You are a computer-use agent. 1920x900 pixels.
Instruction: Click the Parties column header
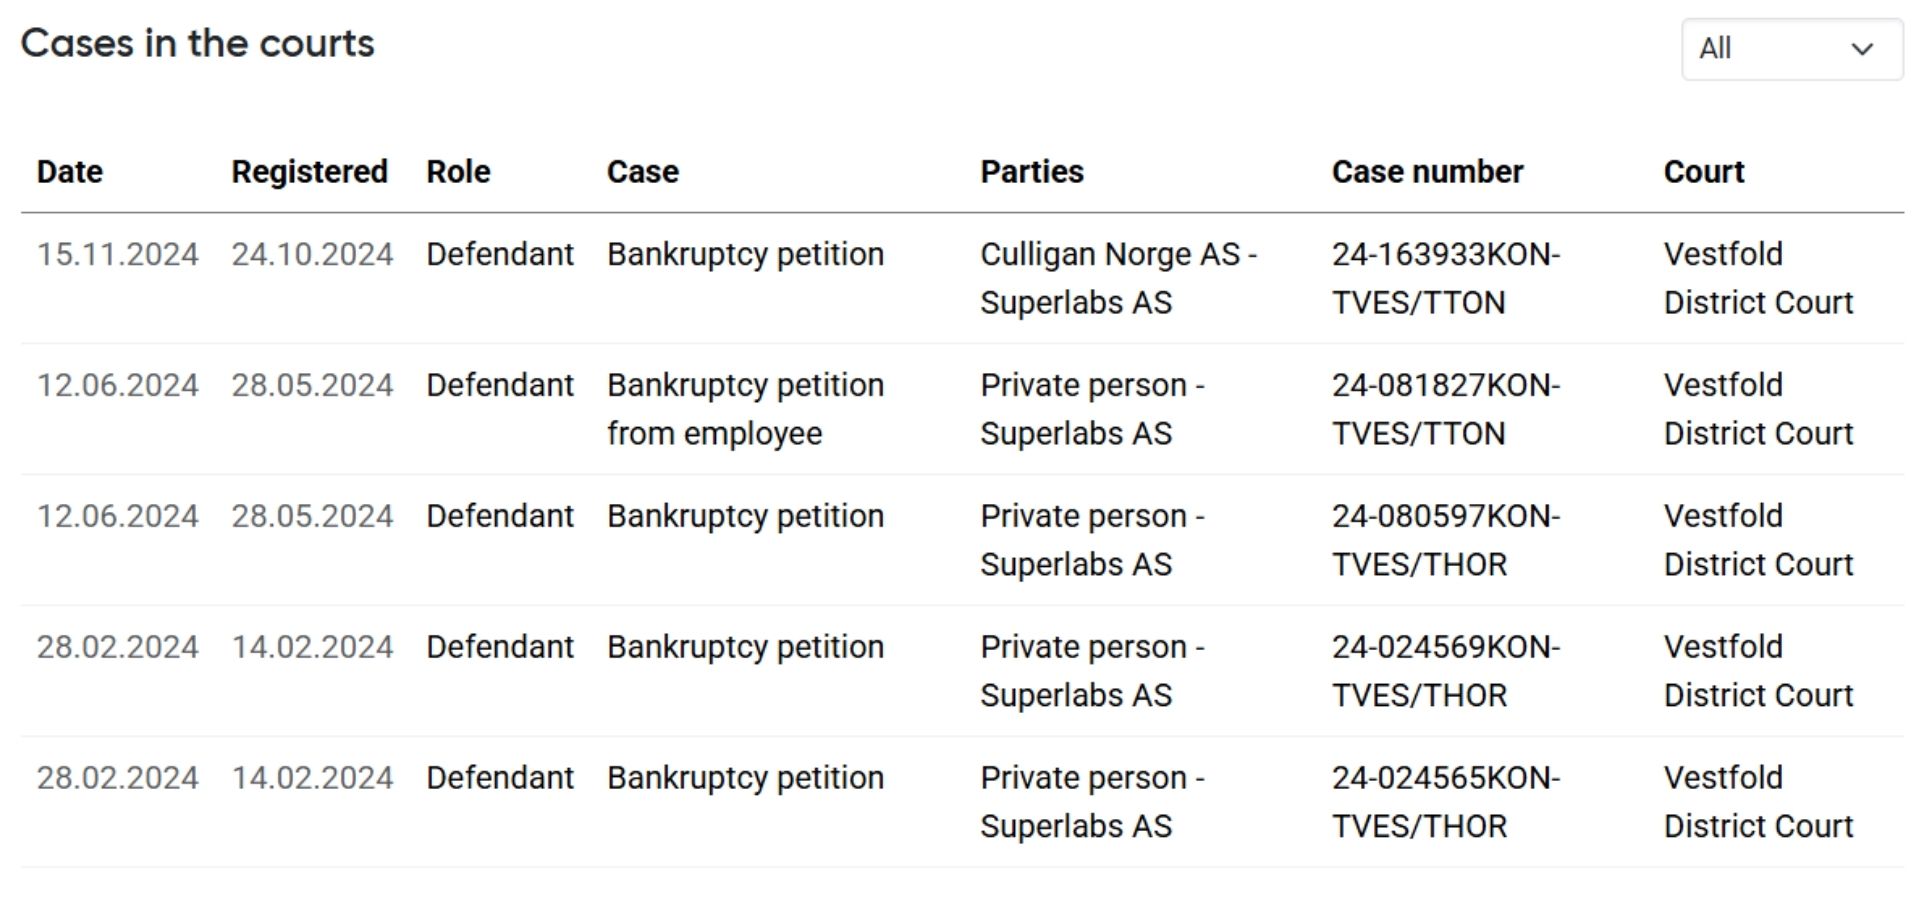click(x=1031, y=172)
